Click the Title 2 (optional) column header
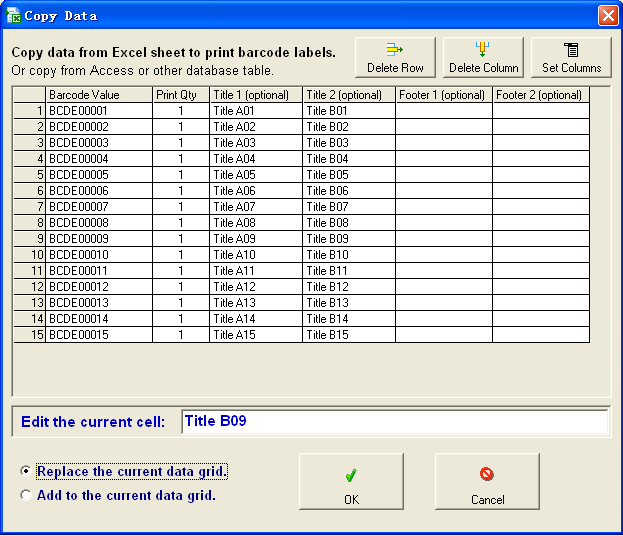The width and height of the screenshot is (623, 536). click(349, 95)
